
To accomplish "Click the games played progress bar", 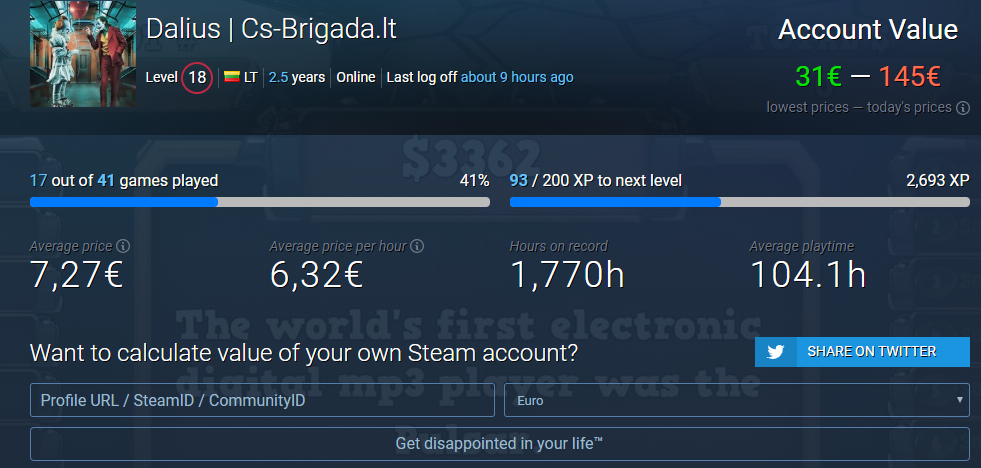I will [260, 202].
